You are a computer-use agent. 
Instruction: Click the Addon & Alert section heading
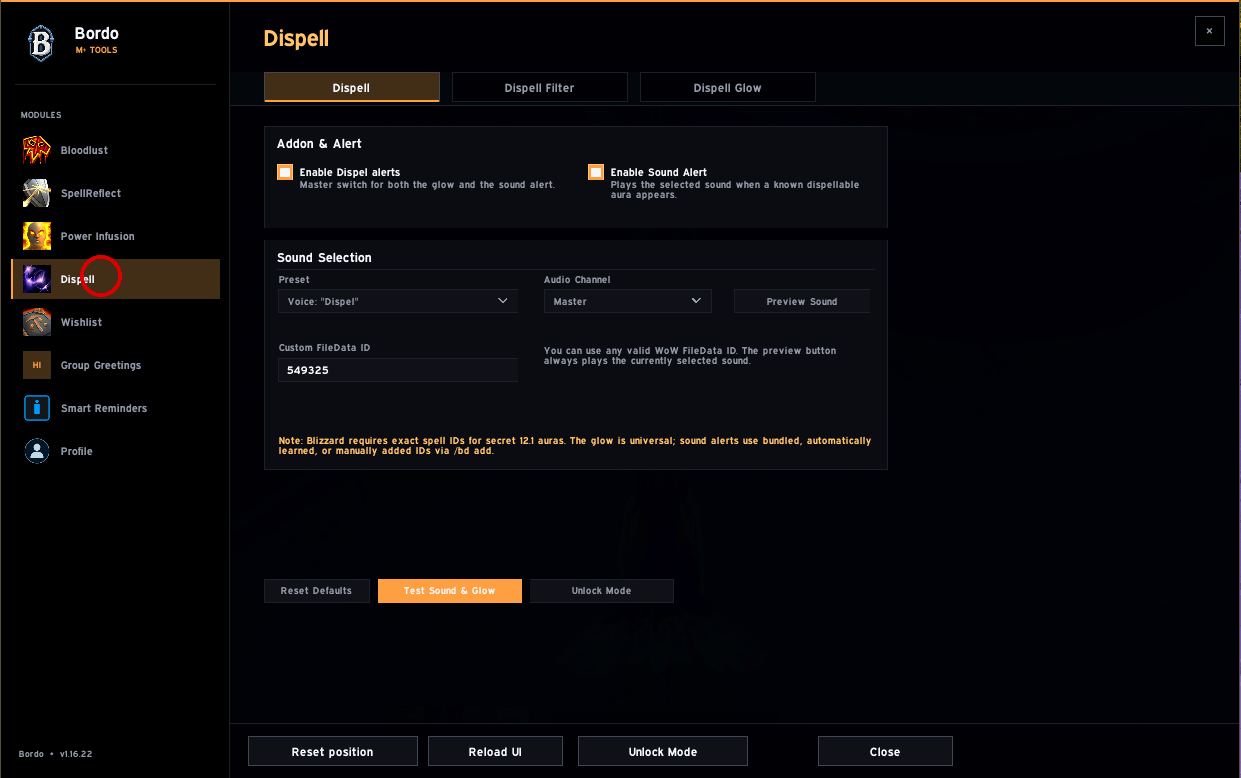pos(319,144)
